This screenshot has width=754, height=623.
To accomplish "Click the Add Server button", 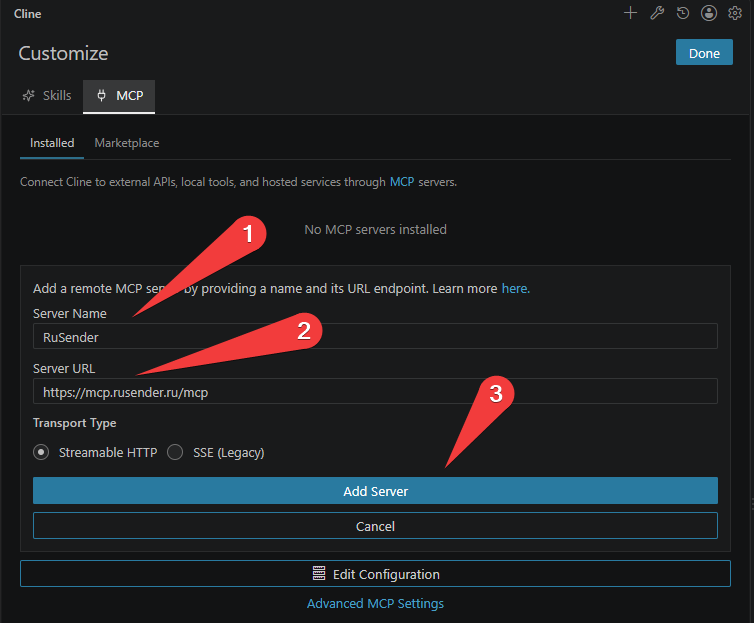I will click(375, 491).
